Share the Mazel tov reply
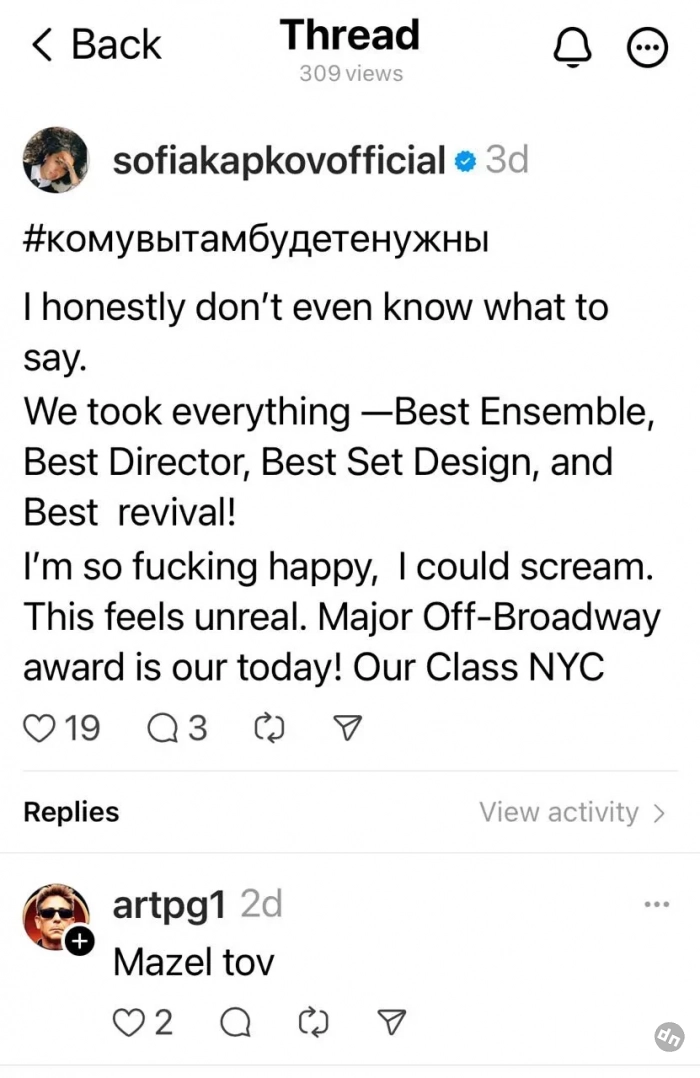Image resolution: width=700 pixels, height=1078 pixels. (393, 1022)
